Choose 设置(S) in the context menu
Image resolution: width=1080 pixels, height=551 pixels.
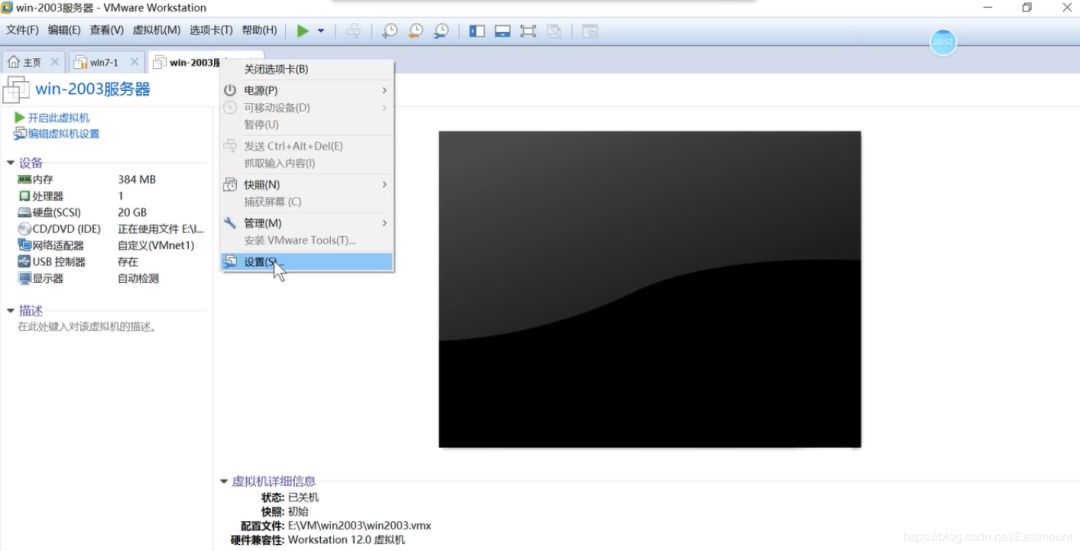click(x=307, y=262)
